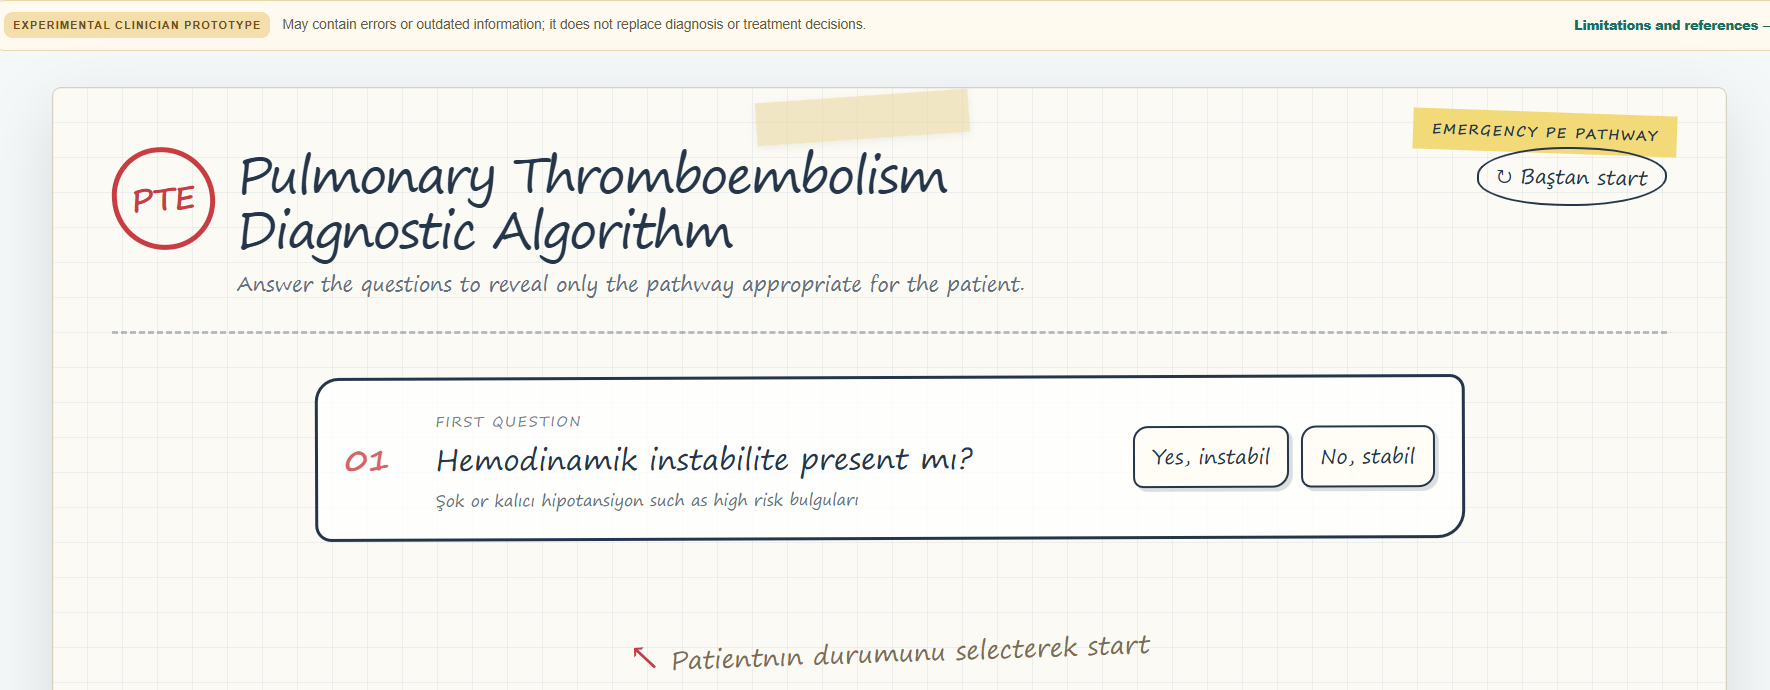Click the 'Şok or kalıcı hipotansiyon' hint text
This screenshot has height=690, width=1770.
point(647,500)
